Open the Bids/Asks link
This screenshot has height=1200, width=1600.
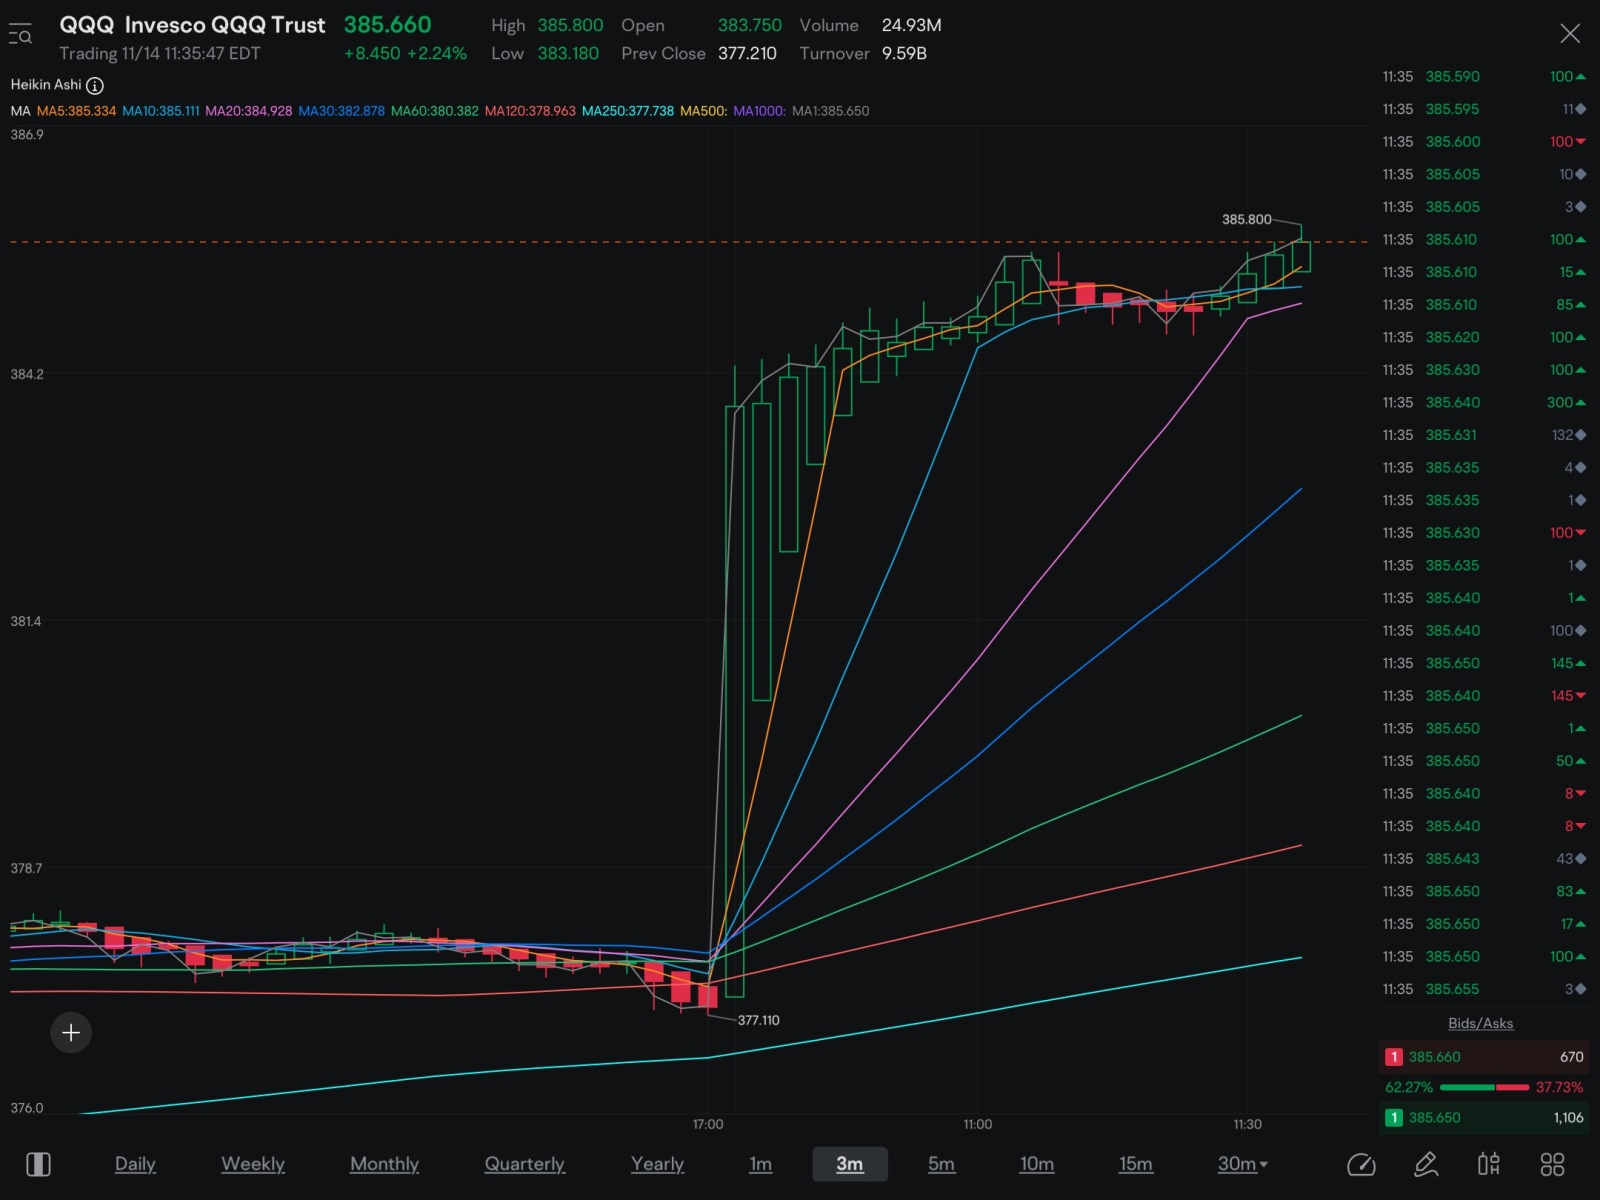1480,1023
